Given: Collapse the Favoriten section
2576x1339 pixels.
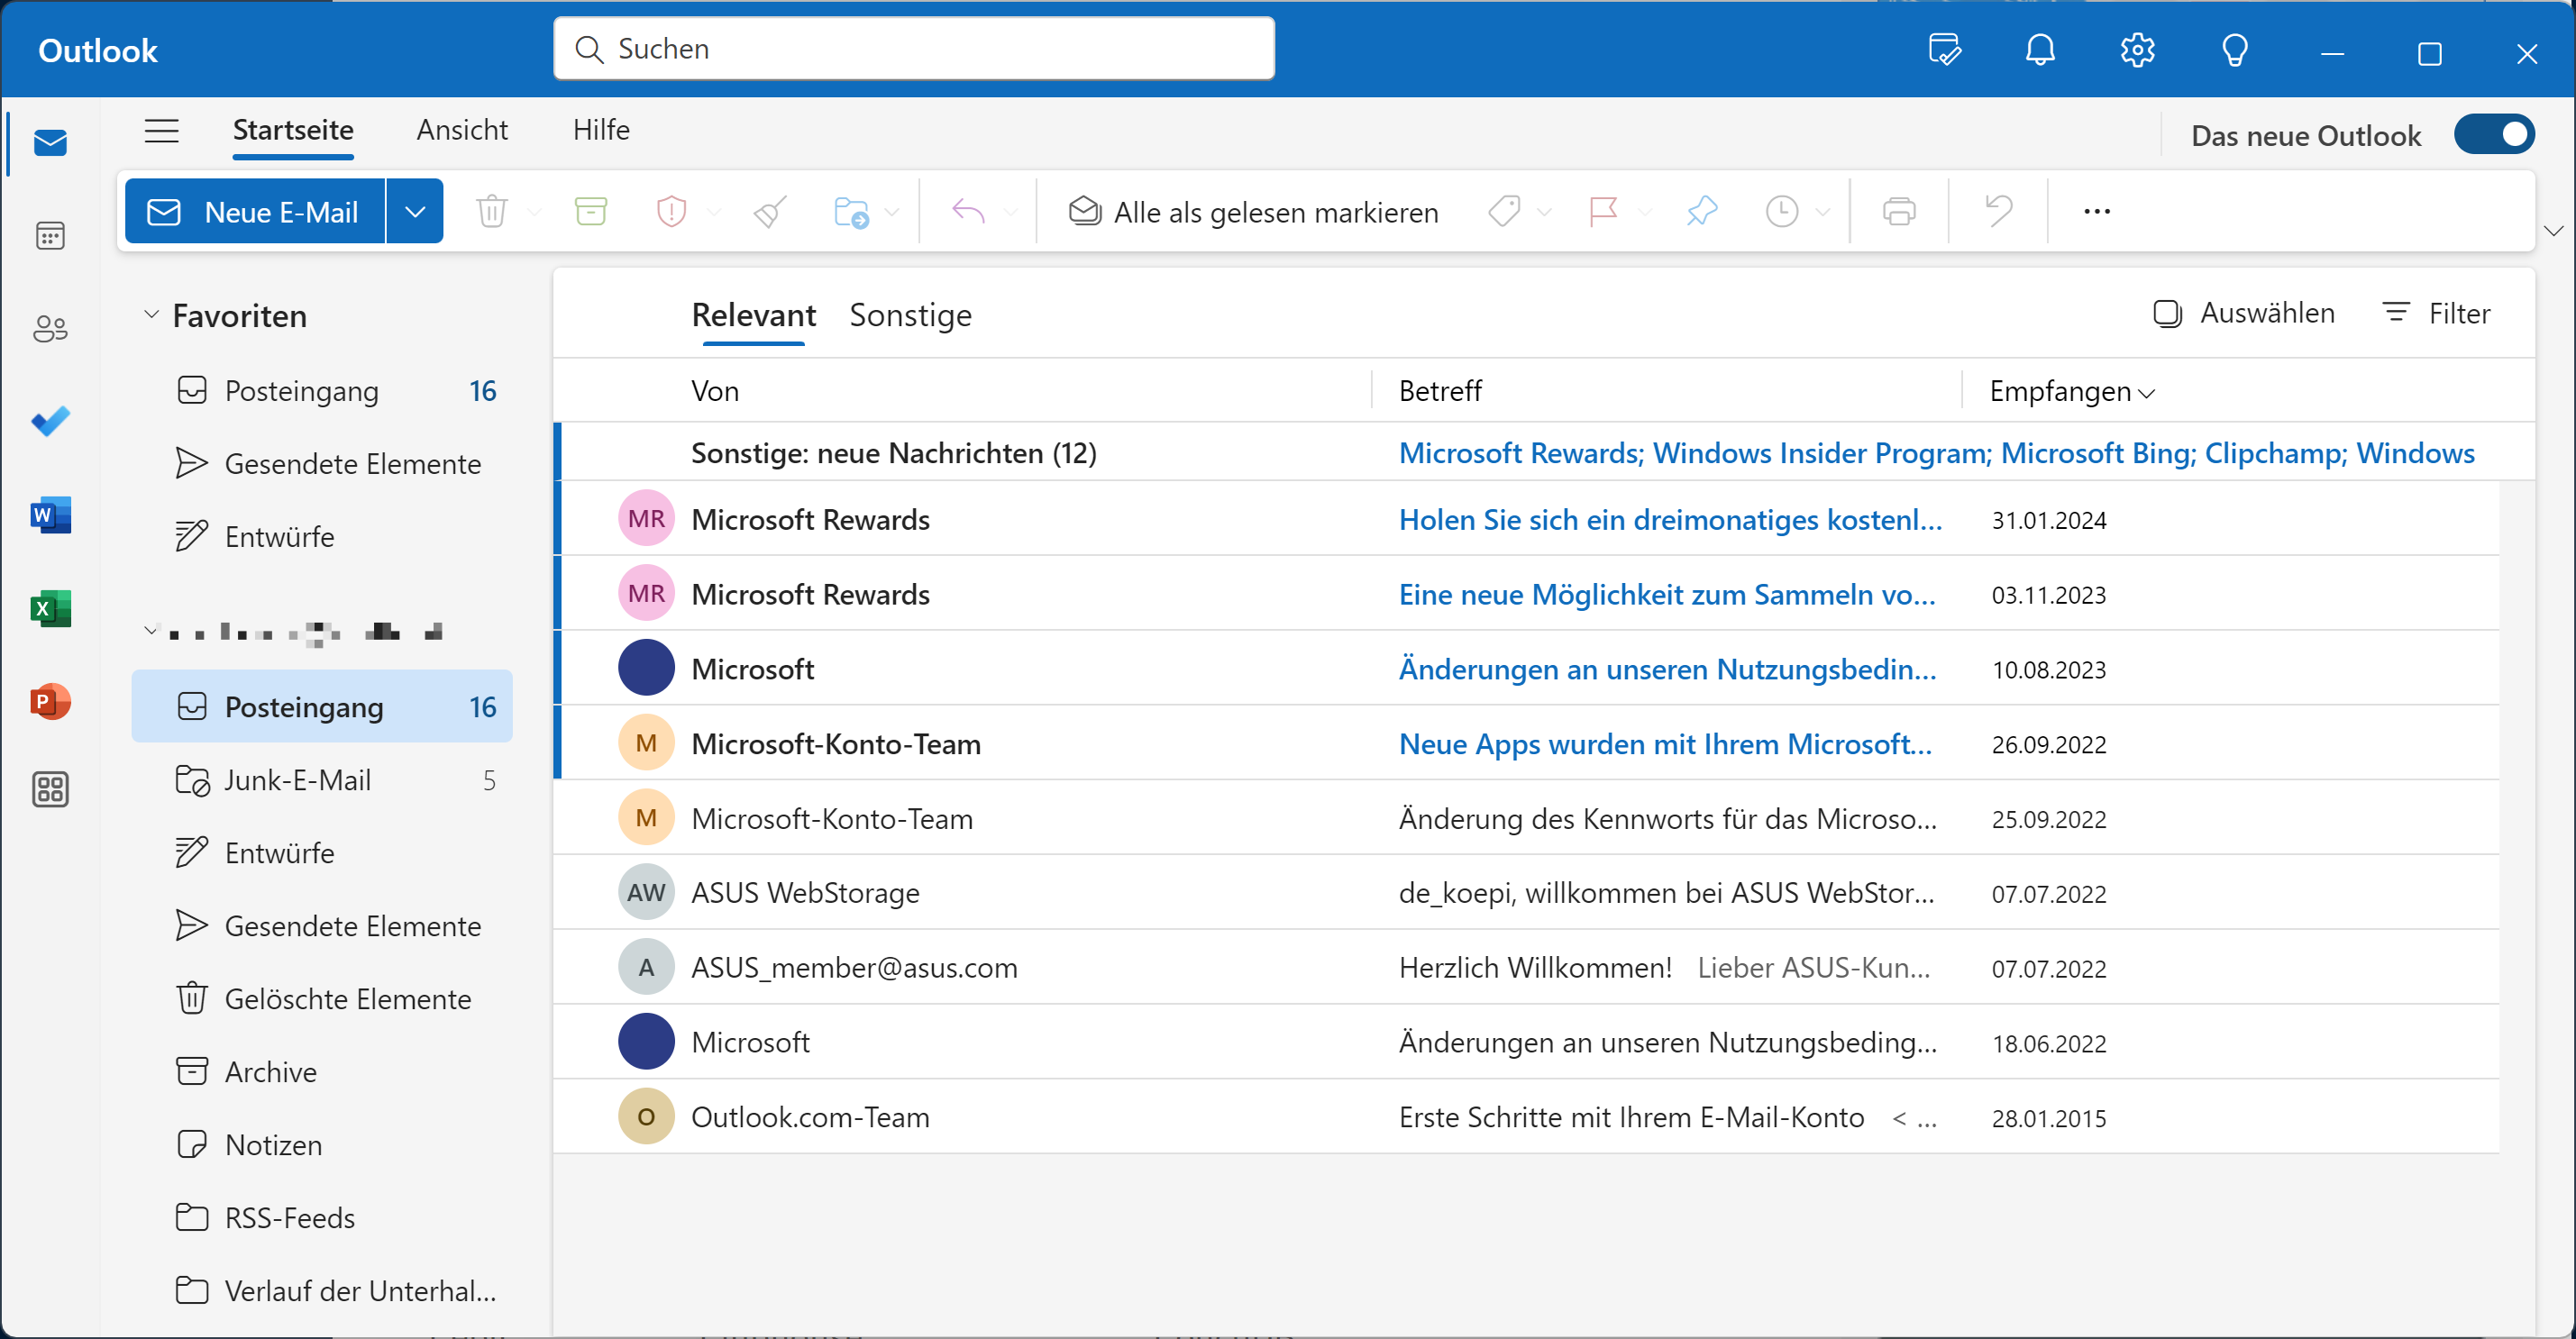Looking at the screenshot, I should pos(151,315).
